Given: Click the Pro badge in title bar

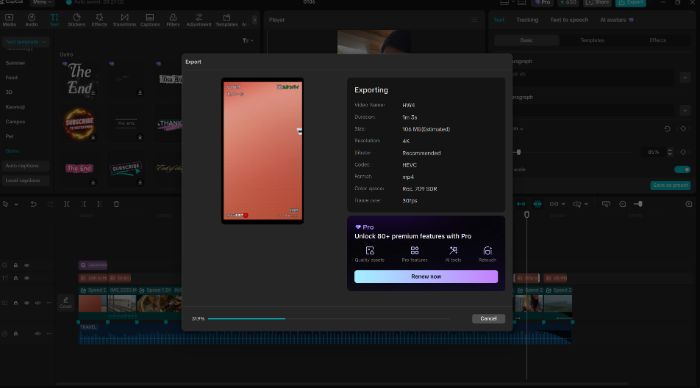Looking at the screenshot, I should pyautogui.click(x=542, y=3).
